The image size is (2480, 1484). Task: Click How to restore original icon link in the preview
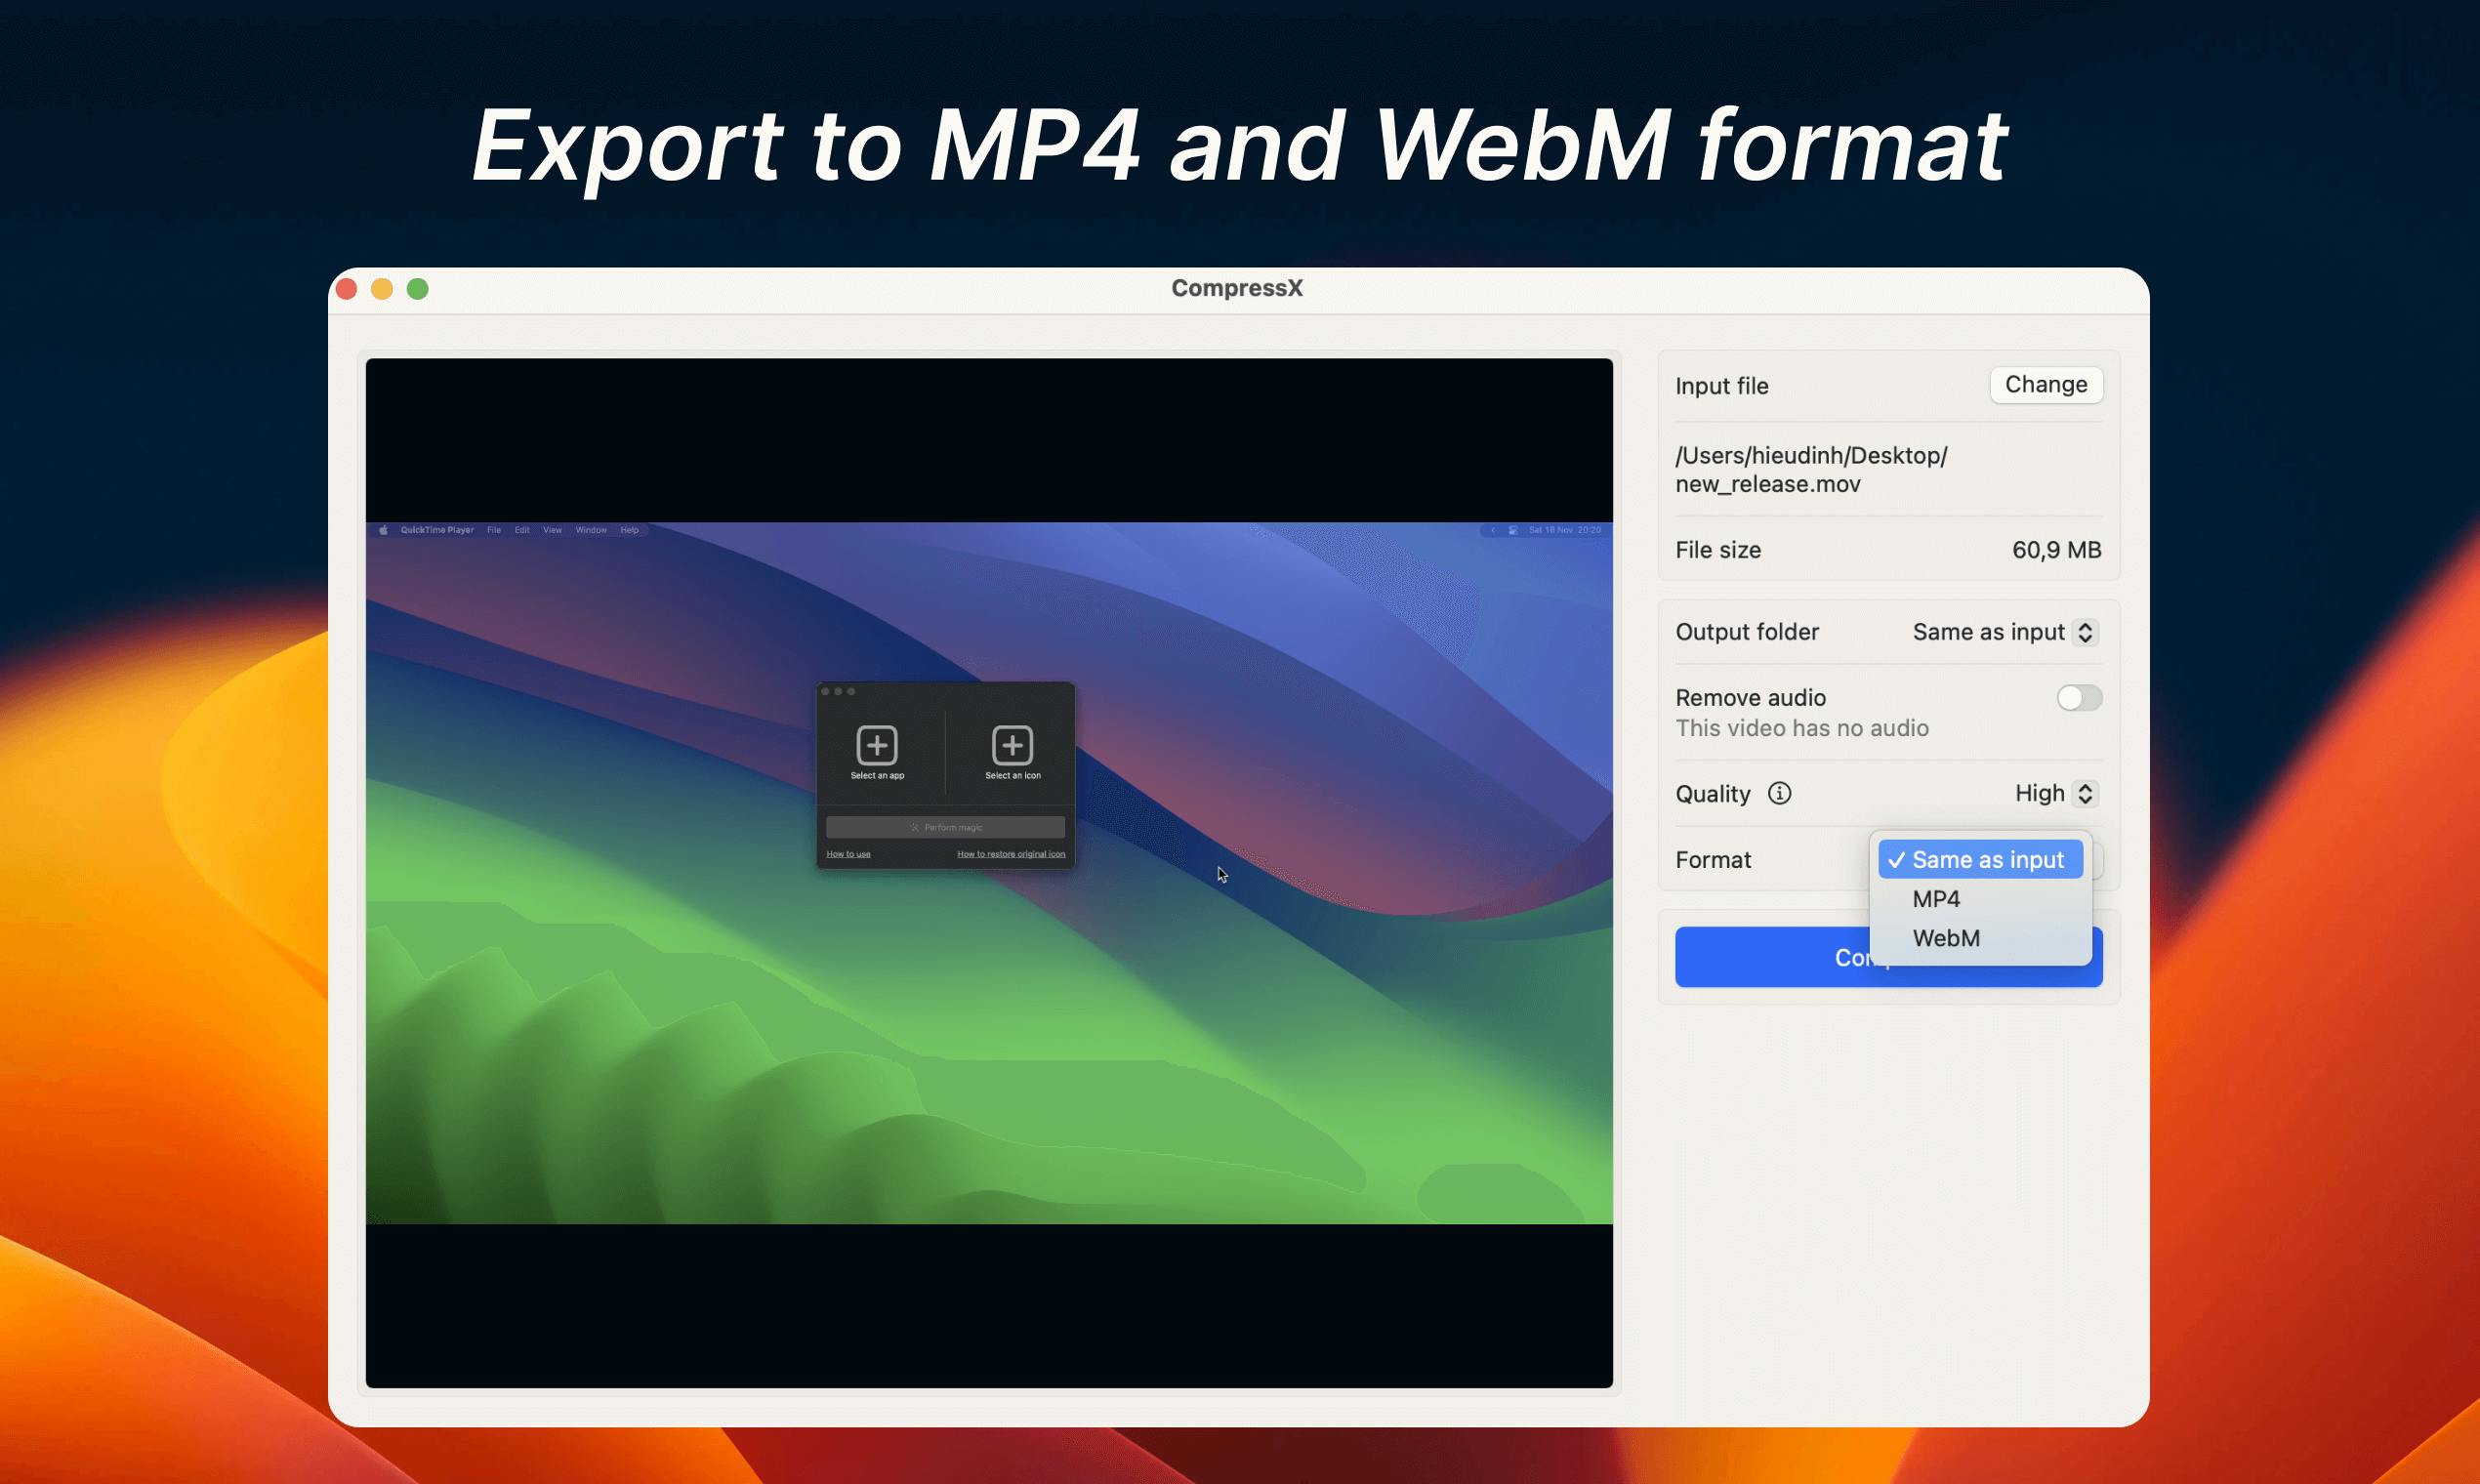1011,854
